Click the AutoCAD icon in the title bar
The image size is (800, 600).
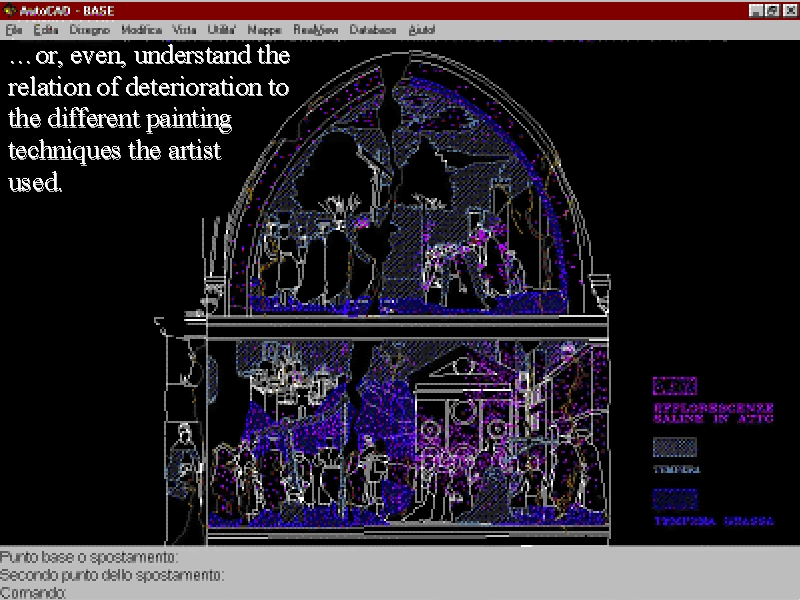(9, 10)
